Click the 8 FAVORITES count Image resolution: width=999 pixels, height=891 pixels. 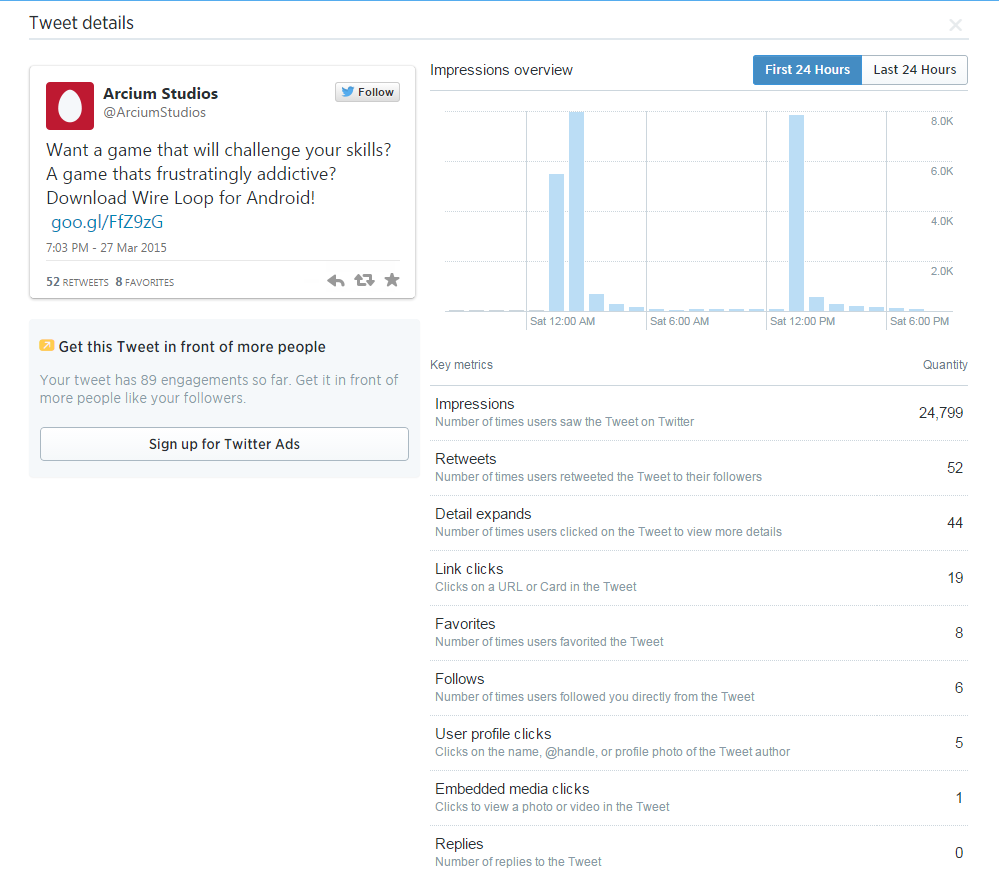pyautogui.click(x=145, y=282)
